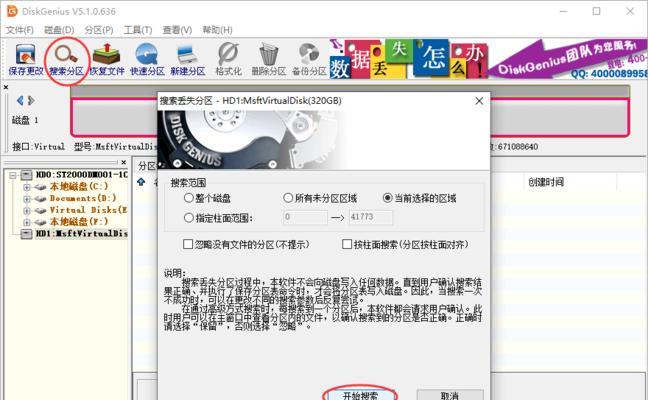Viewport: 648px width, 400px height.
Task: Go to previous disk with left arrow
Action: coord(20,100)
